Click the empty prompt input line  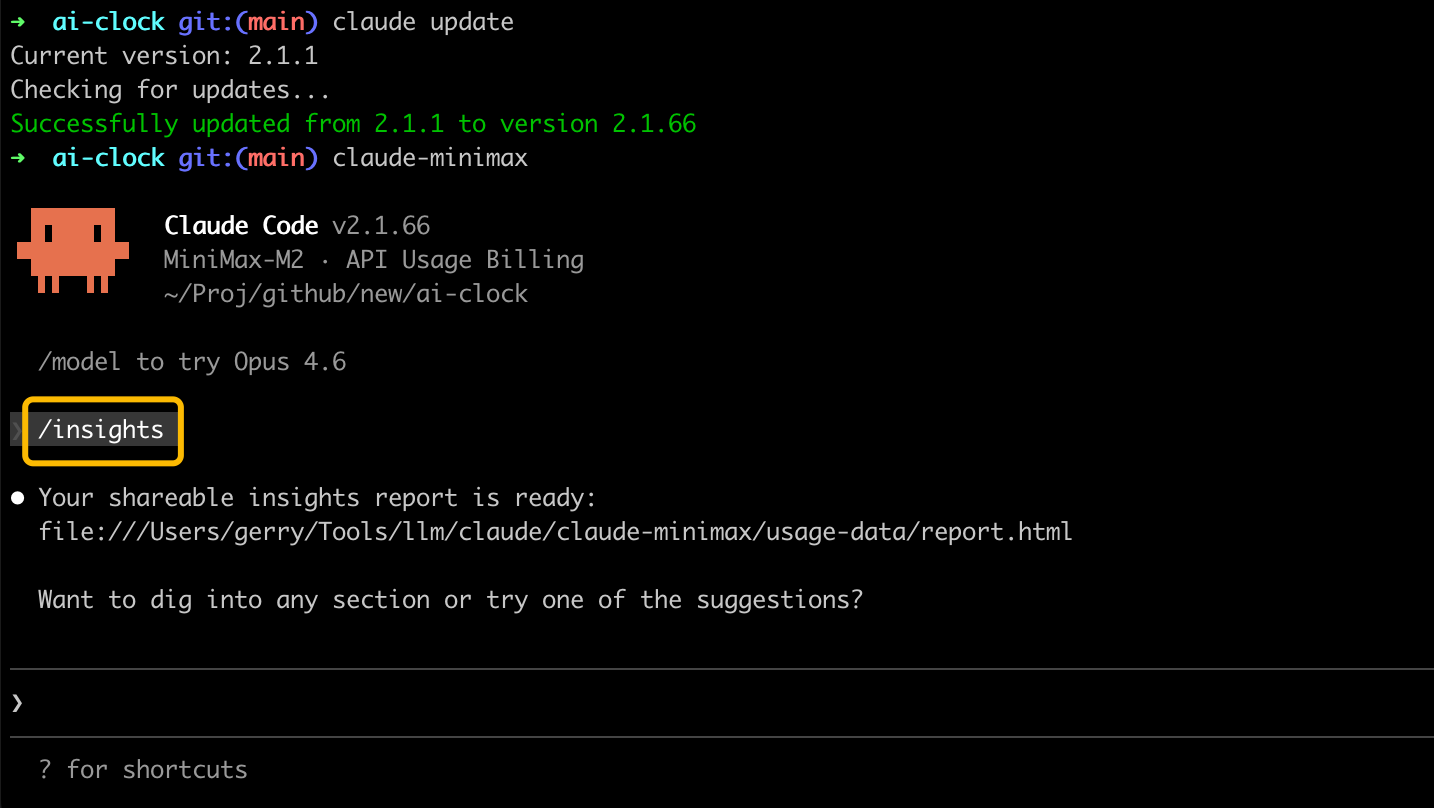tap(700, 703)
